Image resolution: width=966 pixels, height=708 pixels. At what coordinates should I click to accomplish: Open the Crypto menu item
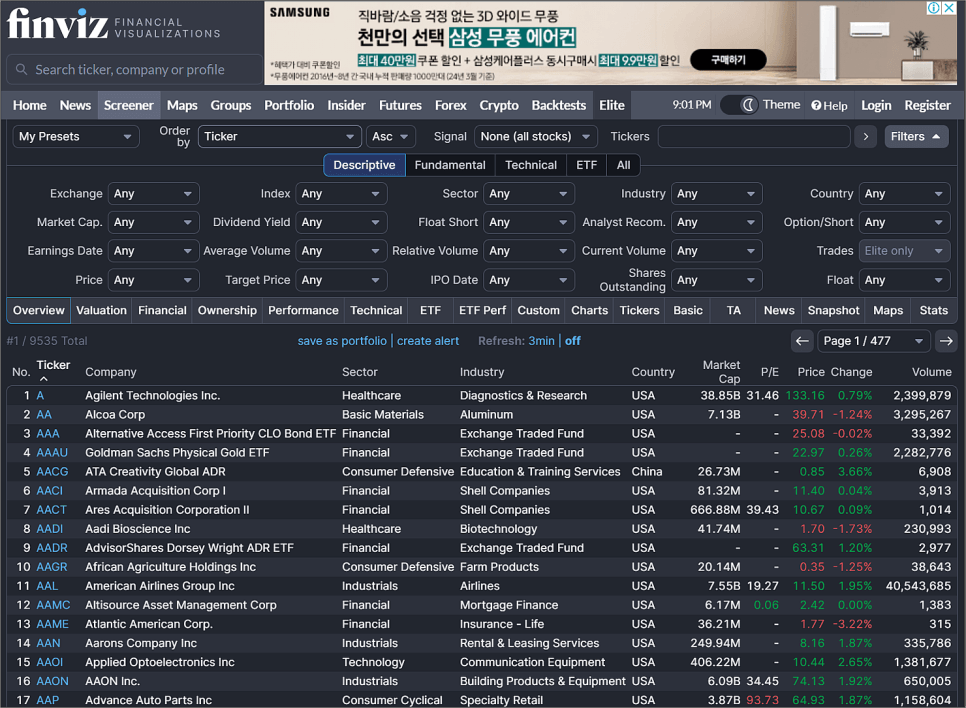pyautogui.click(x=499, y=105)
